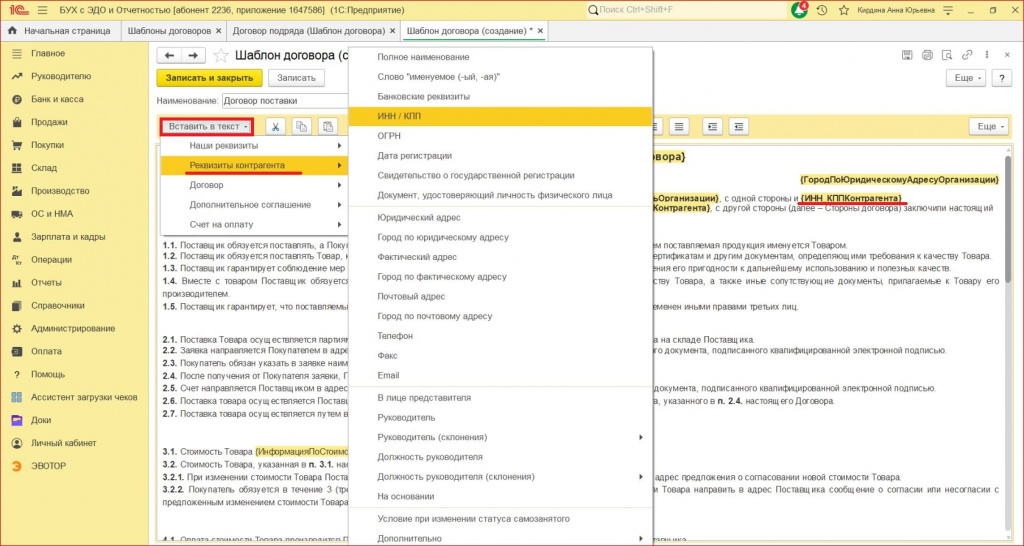Viewport: 1024px width, 546px height.
Task: Focus the global search field
Action: [686, 10]
